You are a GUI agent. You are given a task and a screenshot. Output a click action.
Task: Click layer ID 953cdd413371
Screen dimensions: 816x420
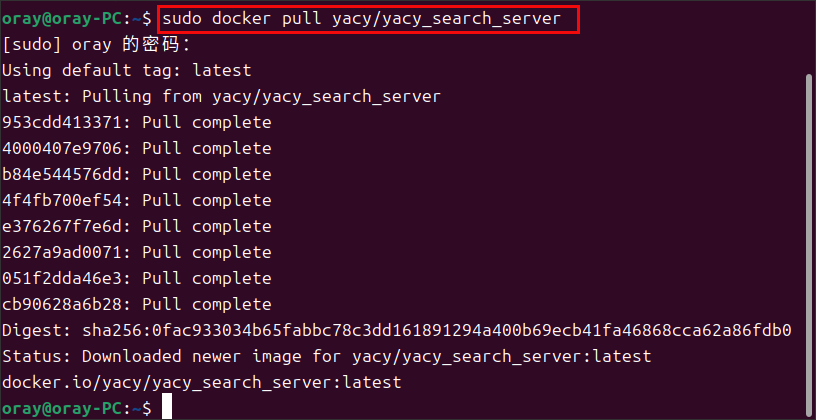coord(66,123)
